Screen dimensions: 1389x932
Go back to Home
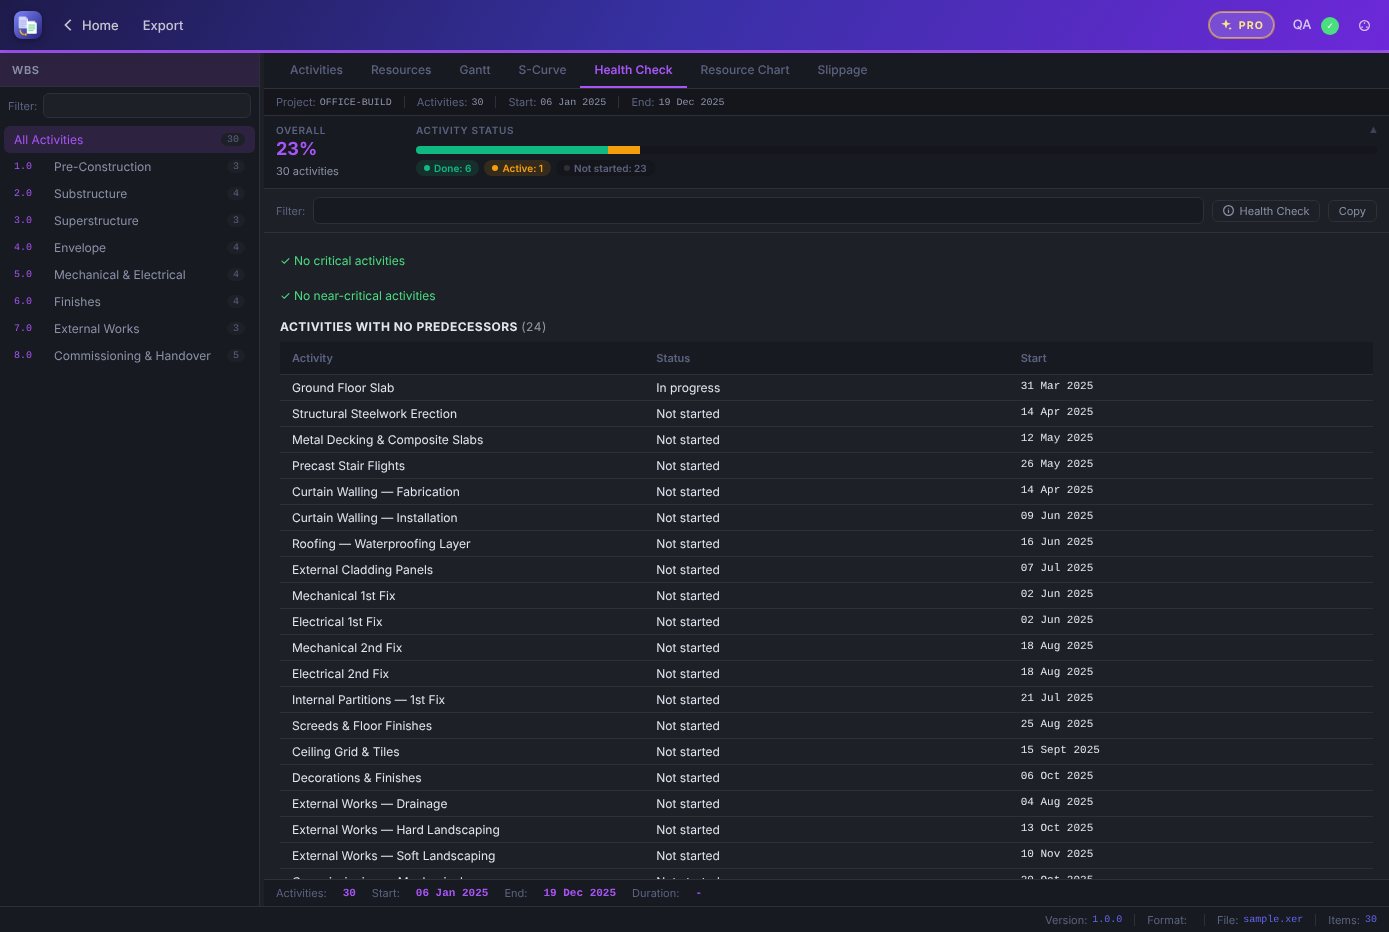(91, 25)
